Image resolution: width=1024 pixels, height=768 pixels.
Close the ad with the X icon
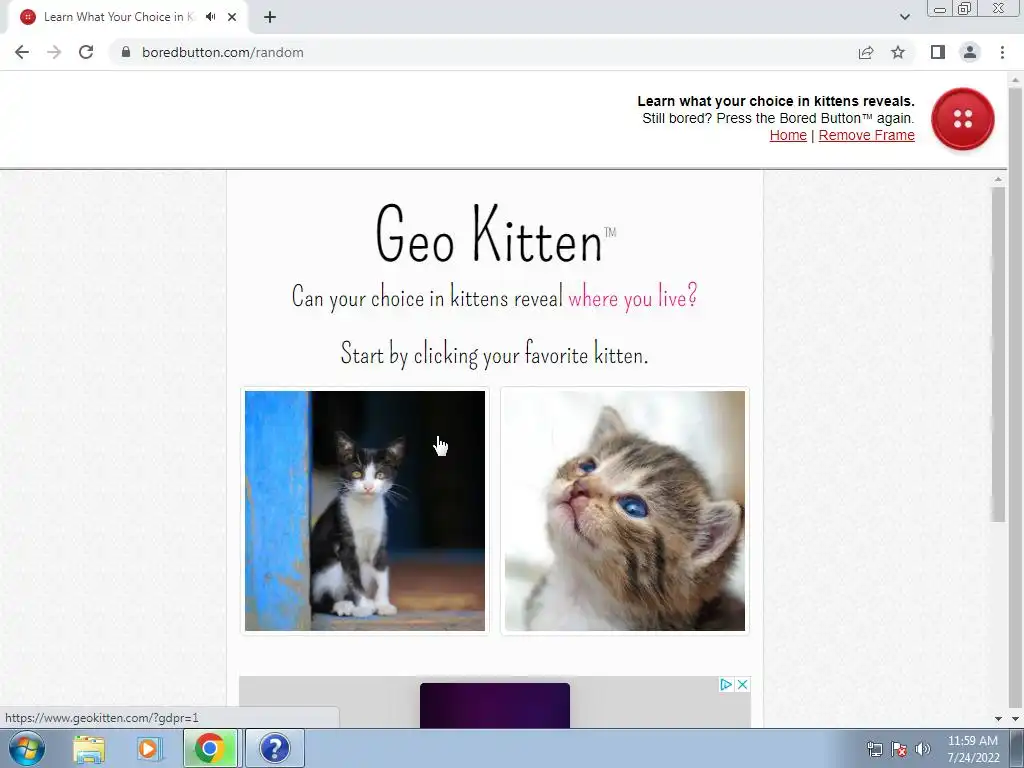click(x=743, y=684)
